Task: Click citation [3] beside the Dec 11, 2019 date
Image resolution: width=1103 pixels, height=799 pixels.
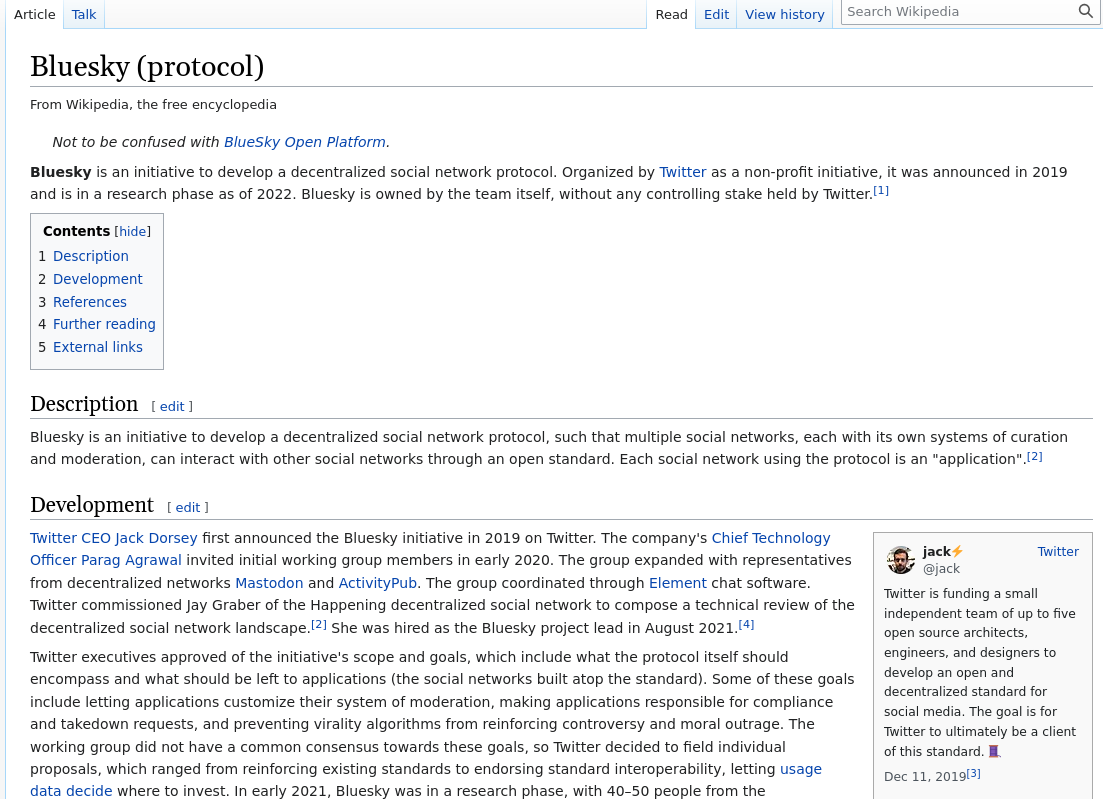Action: coord(974,773)
